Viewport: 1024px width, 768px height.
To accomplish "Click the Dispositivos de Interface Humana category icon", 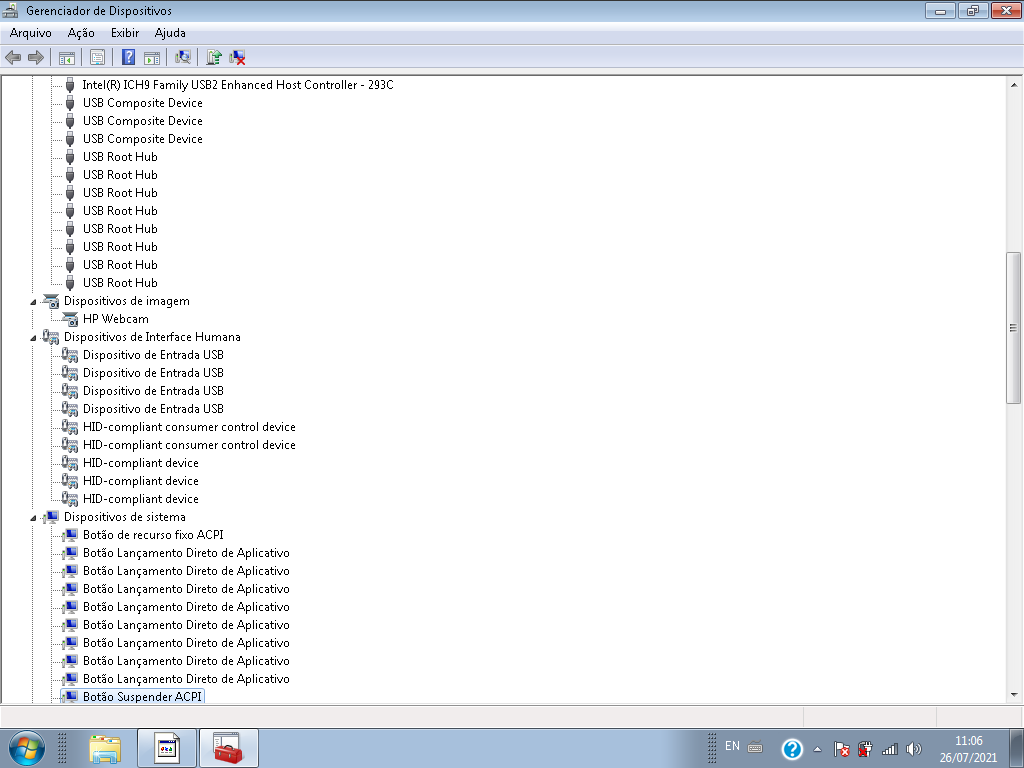I will (50, 337).
